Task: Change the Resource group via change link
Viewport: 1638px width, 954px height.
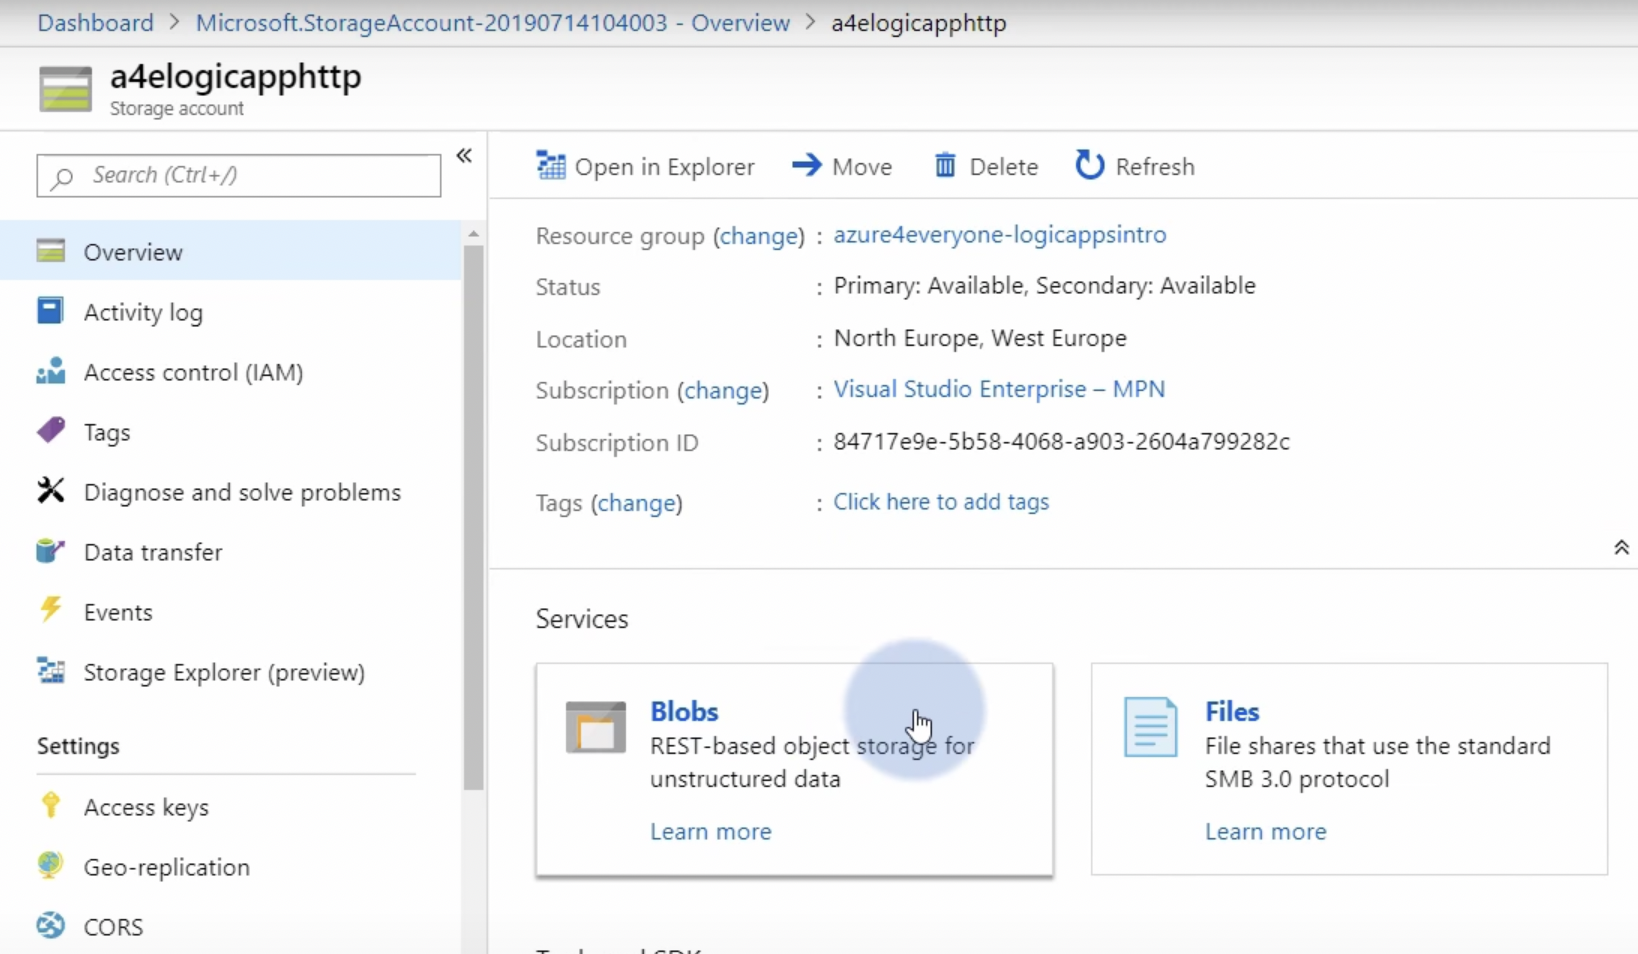Action: coord(759,235)
